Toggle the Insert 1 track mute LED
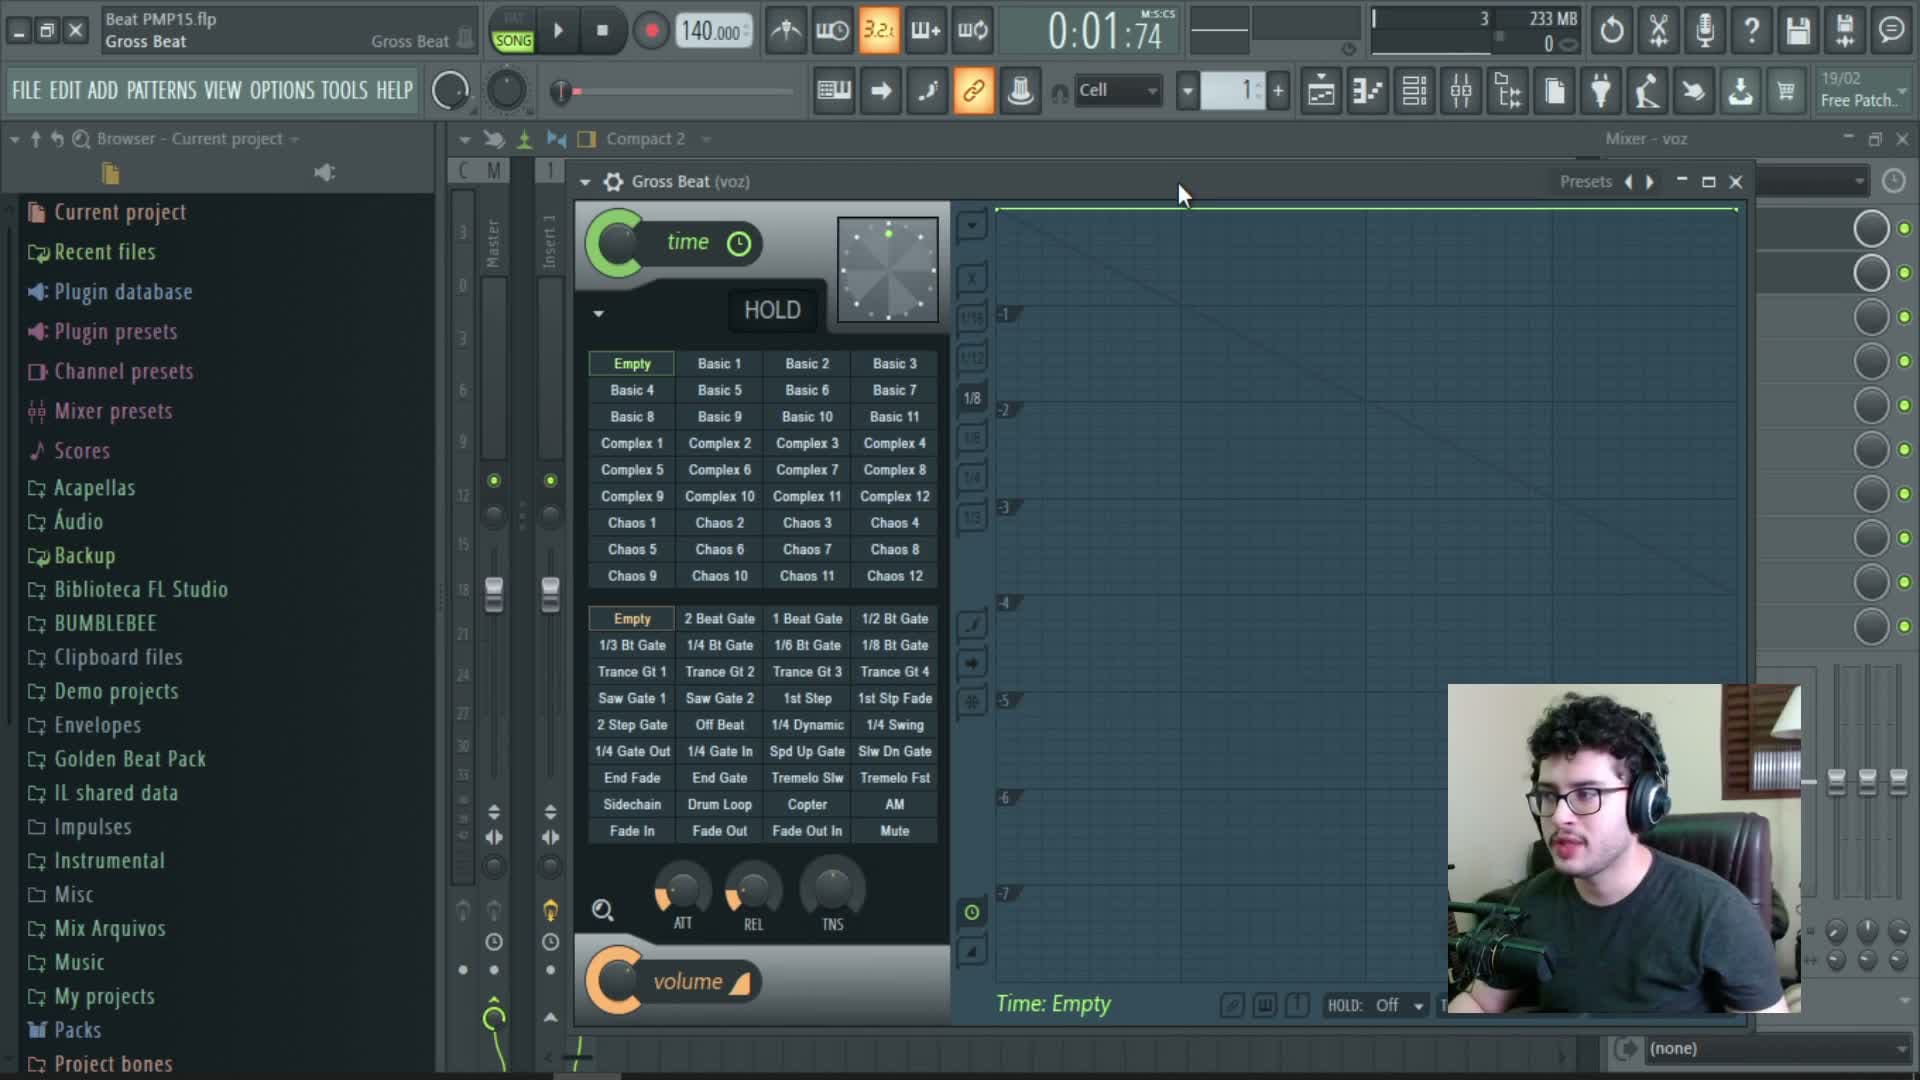This screenshot has height=1080, width=1920. 550,481
